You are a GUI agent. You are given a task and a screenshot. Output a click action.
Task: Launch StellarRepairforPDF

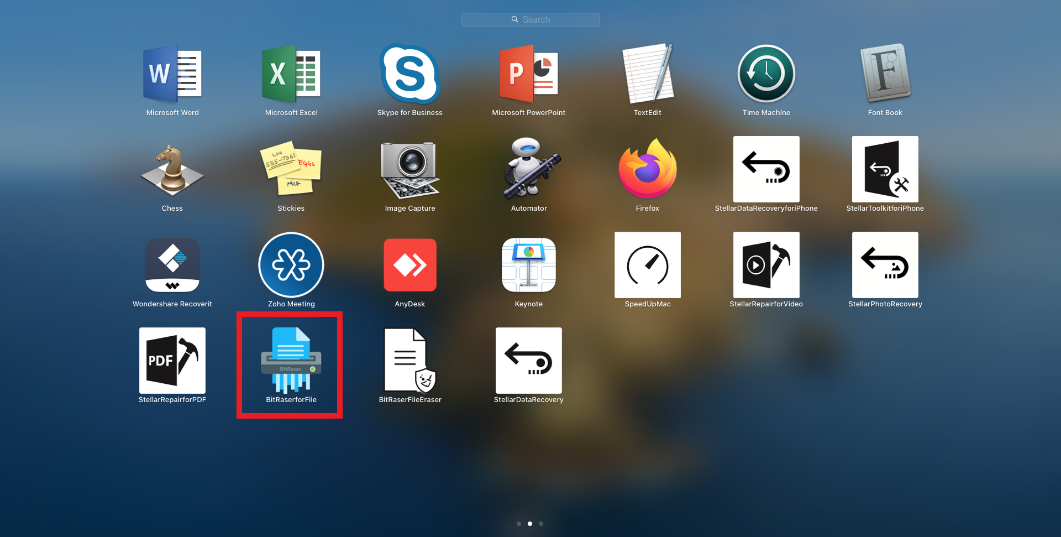[173, 360]
